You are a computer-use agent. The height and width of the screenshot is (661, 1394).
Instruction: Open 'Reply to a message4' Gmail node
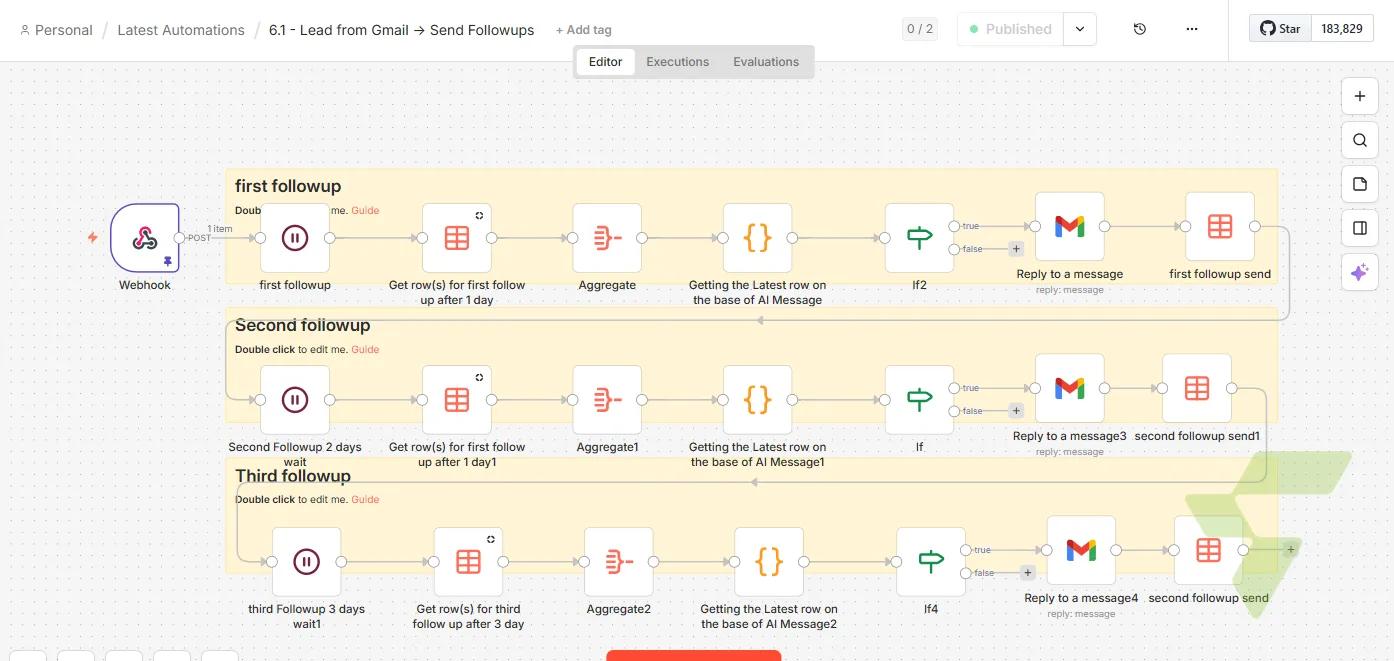[1081, 550]
